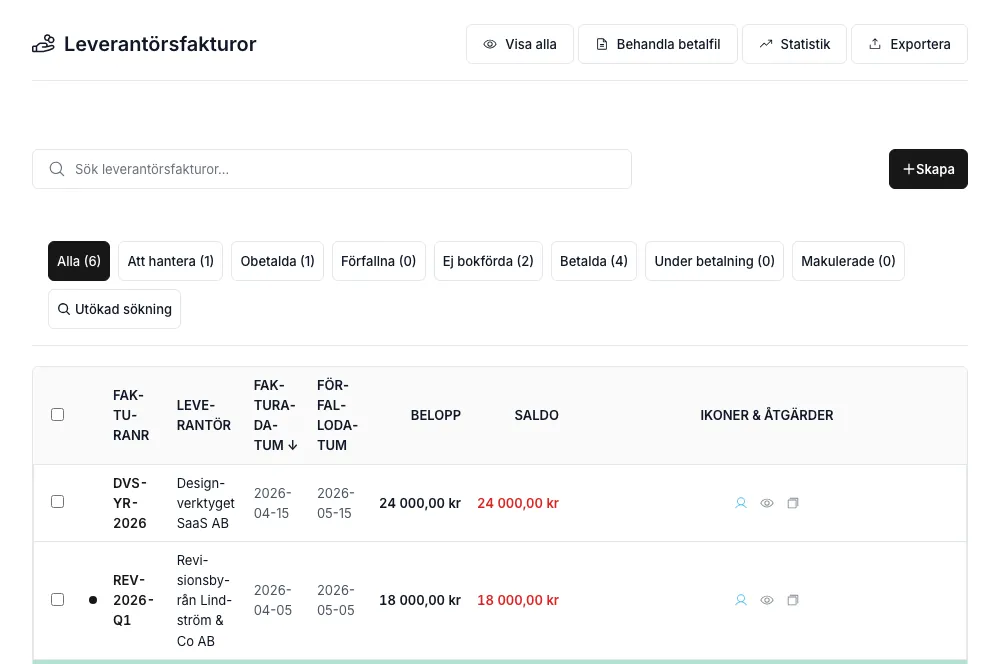
Task: Click black belopp 24 000,00 kr
Action: click(420, 503)
